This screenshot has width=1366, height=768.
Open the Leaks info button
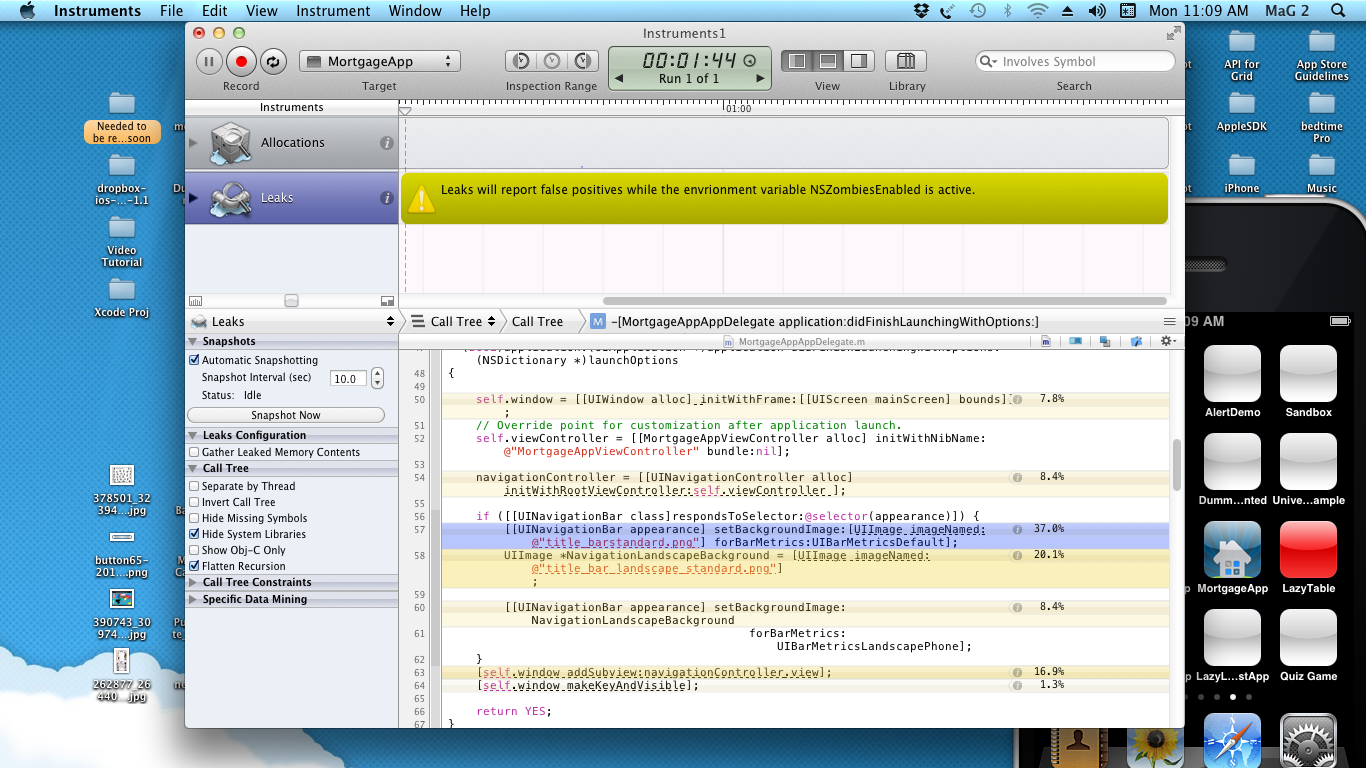click(x=387, y=198)
